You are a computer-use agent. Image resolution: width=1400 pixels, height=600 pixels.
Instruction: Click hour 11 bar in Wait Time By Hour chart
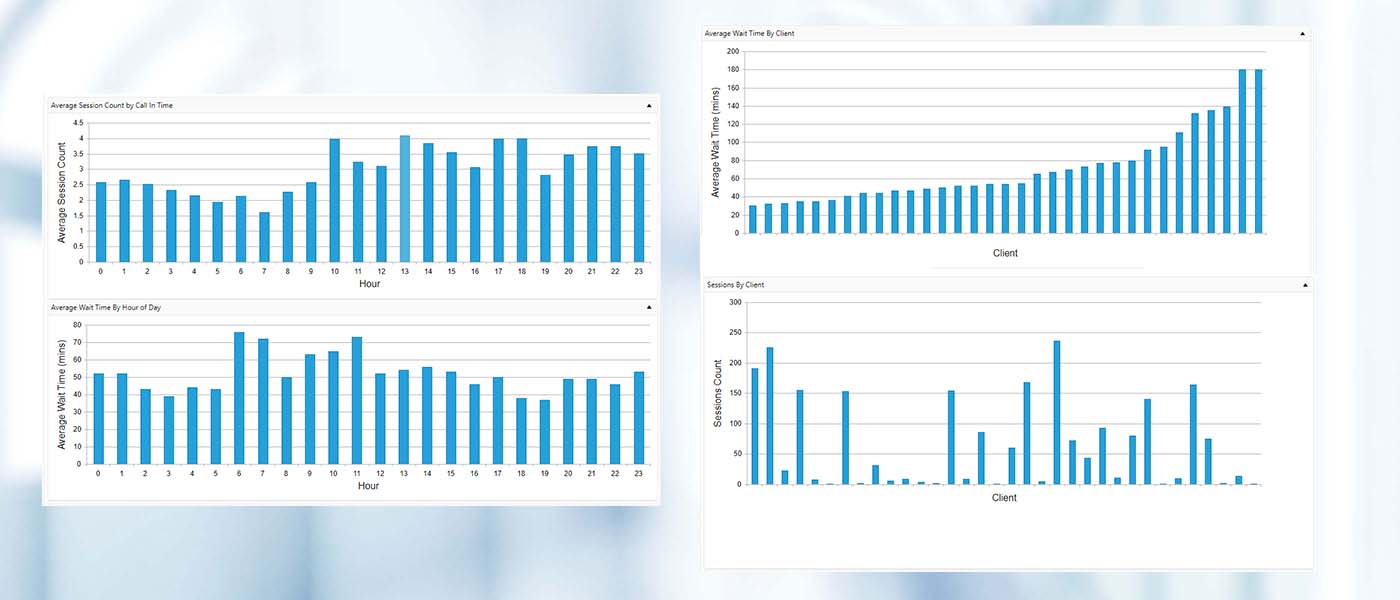tap(357, 400)
